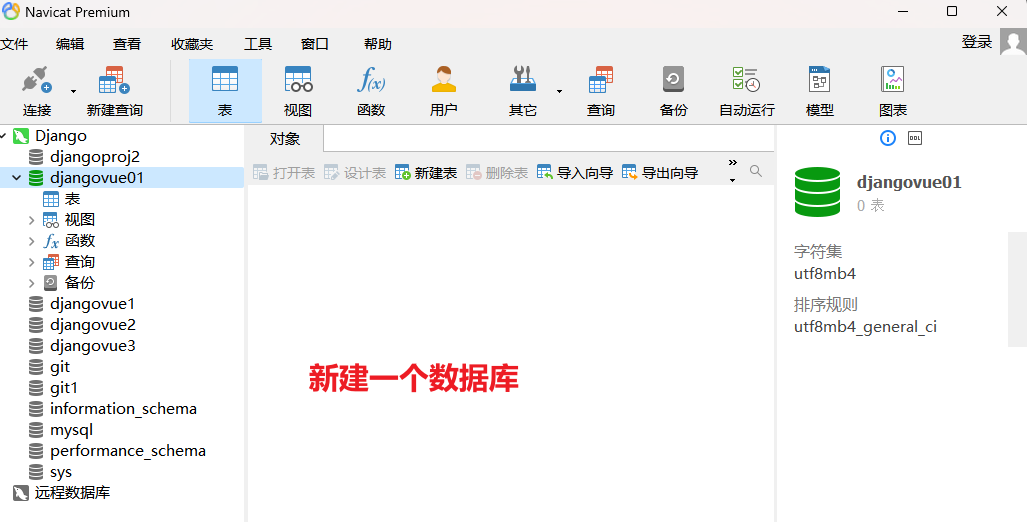Open the User management icon
Viewport: 1027px width, 522px height.
443,79
